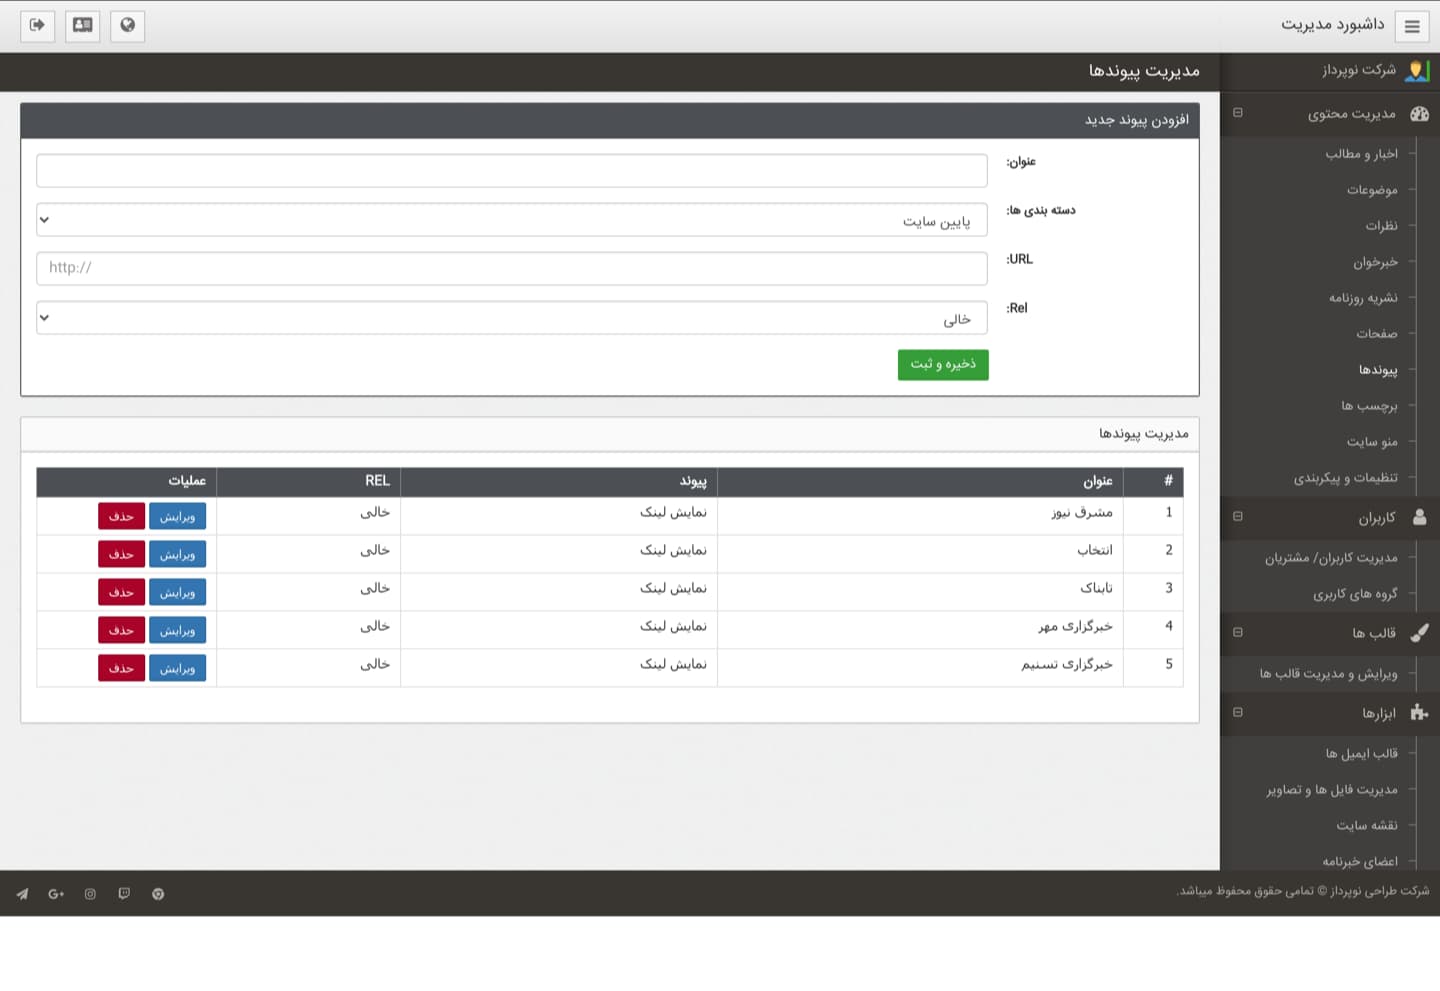Click the Instagram icon in the footer
This screenshot has height=991, width=1440.
90,894
